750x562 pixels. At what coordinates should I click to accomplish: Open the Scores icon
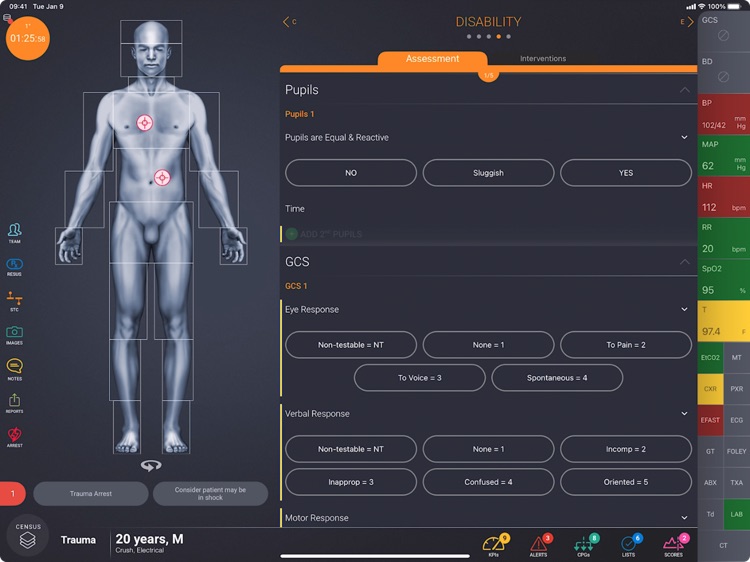674,545
